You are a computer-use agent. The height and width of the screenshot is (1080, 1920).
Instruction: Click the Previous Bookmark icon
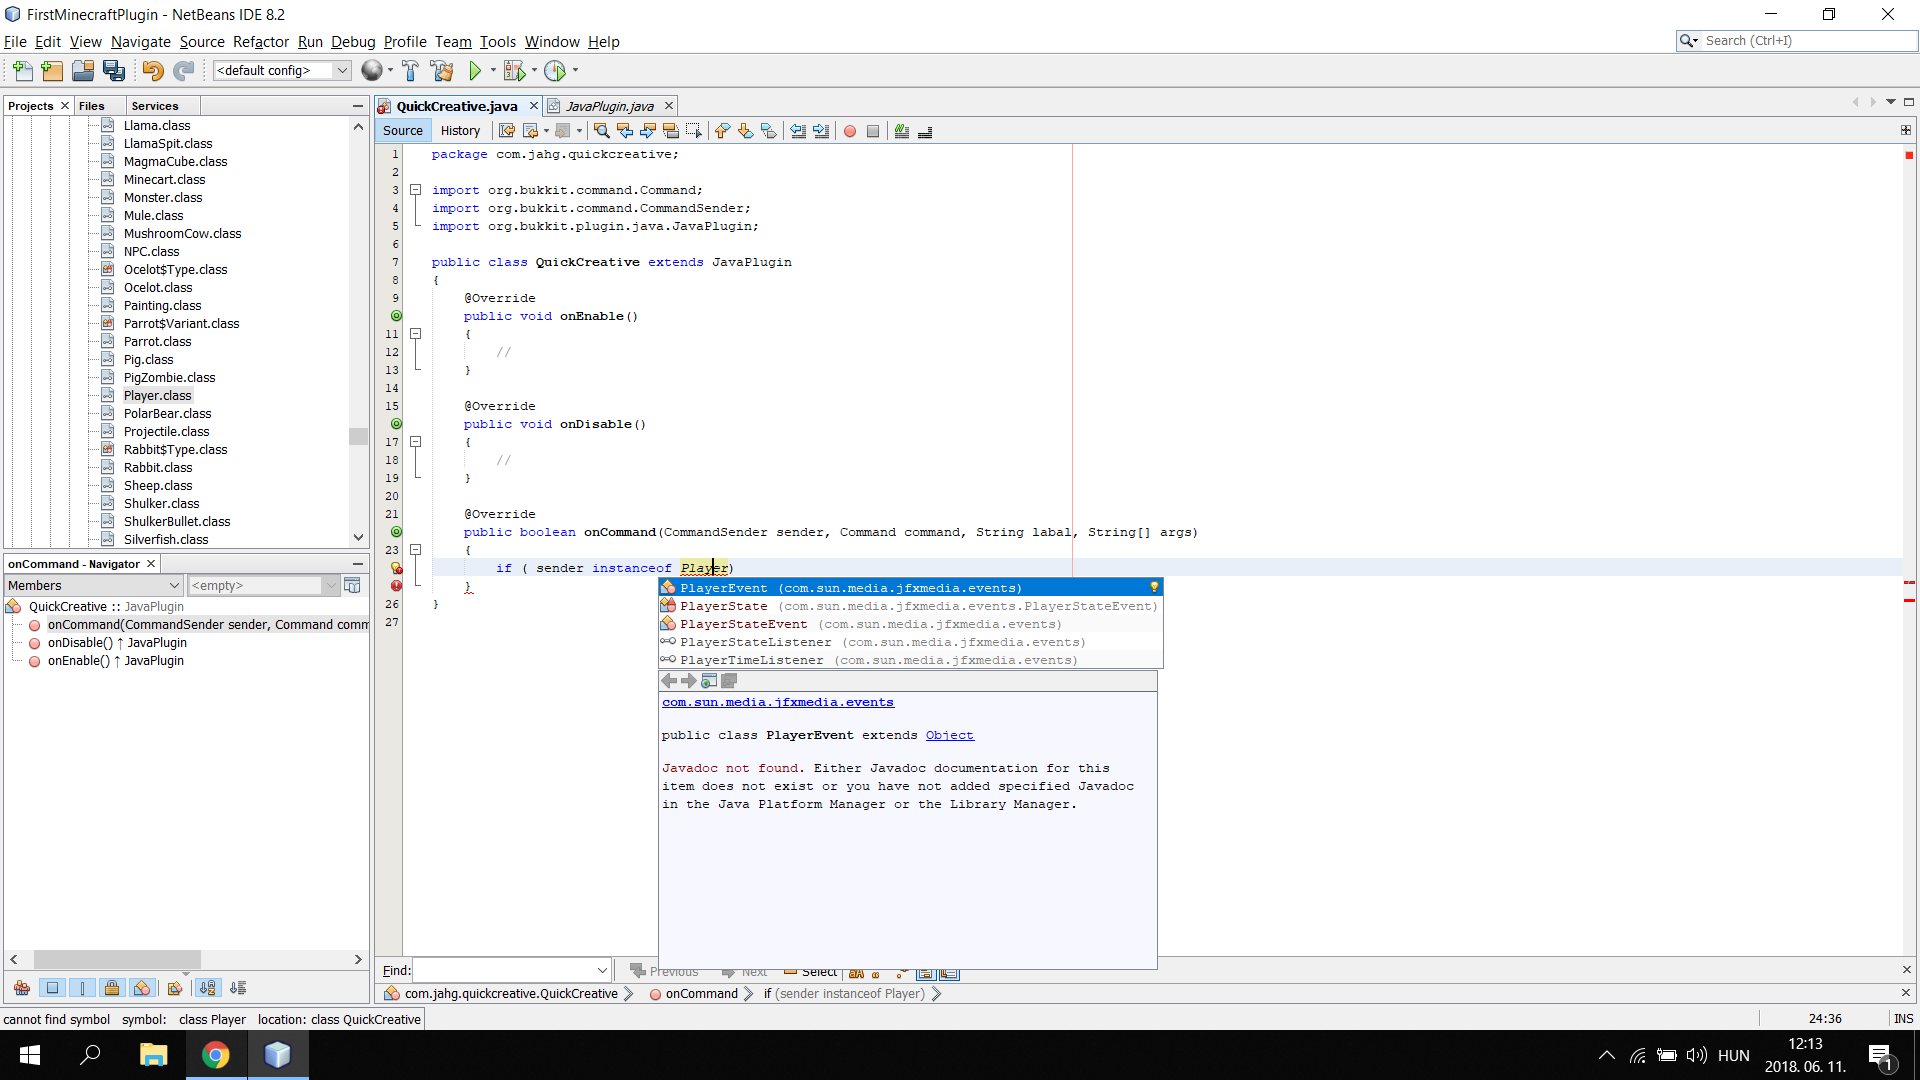[722, 131]
